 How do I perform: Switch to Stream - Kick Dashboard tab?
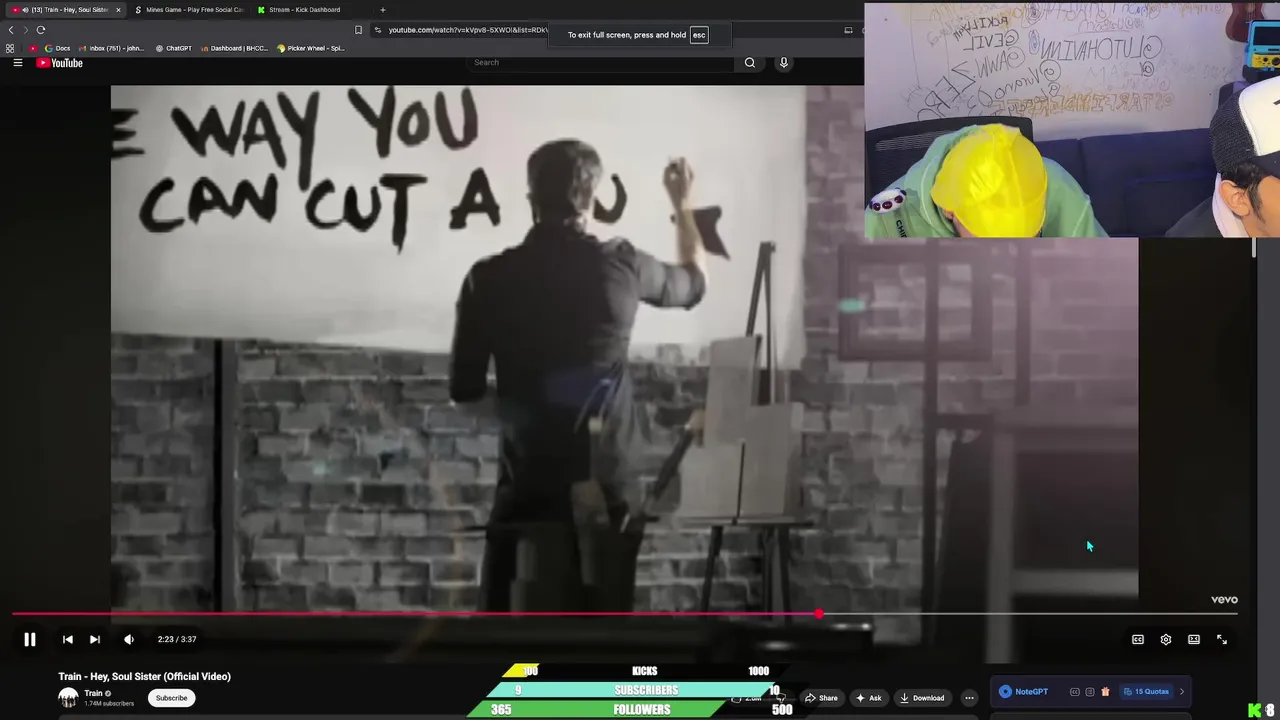click(304, 10)
